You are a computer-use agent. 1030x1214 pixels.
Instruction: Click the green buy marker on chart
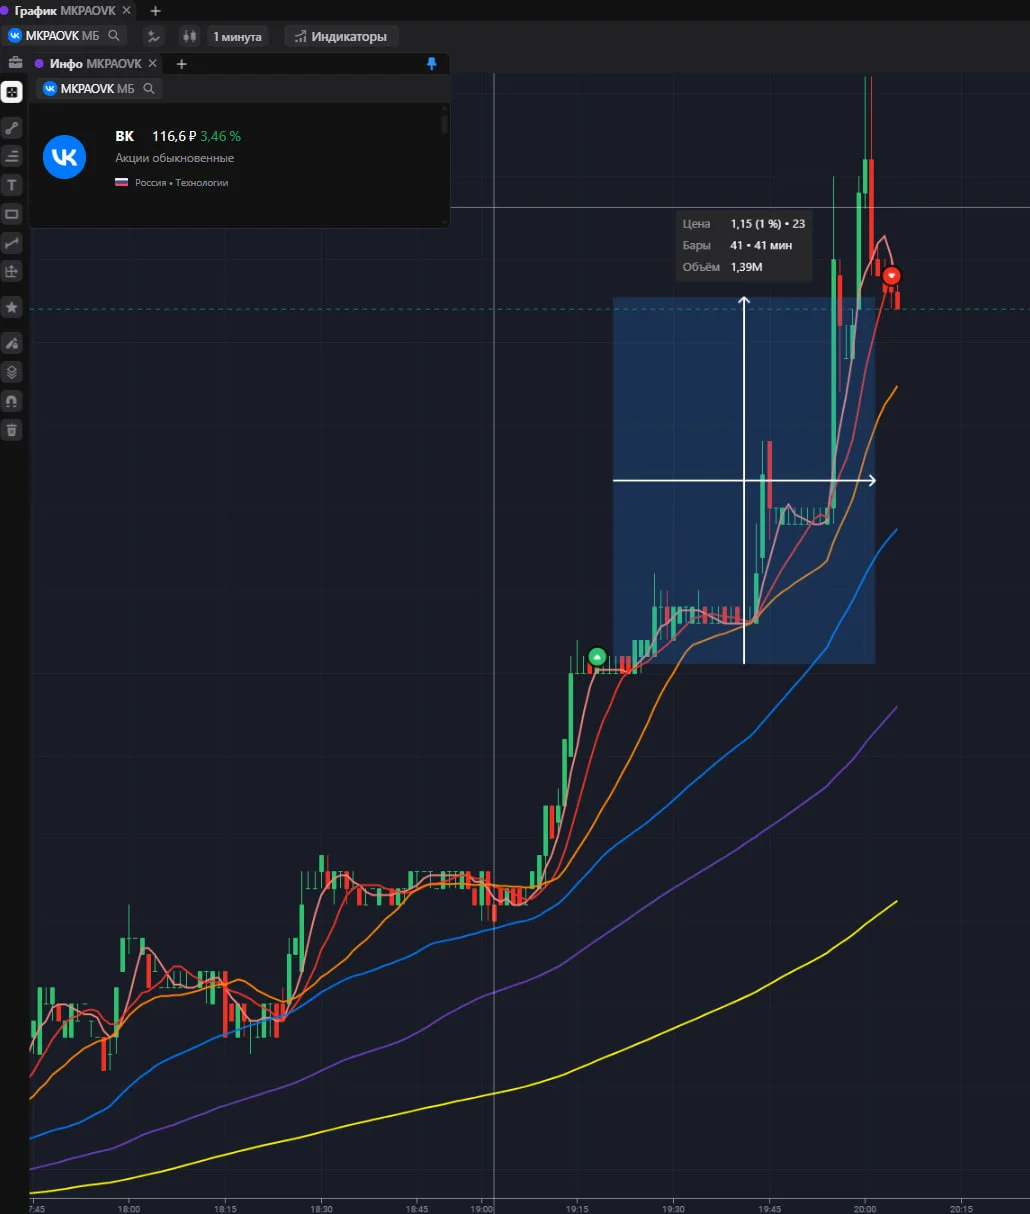point(597,657)
